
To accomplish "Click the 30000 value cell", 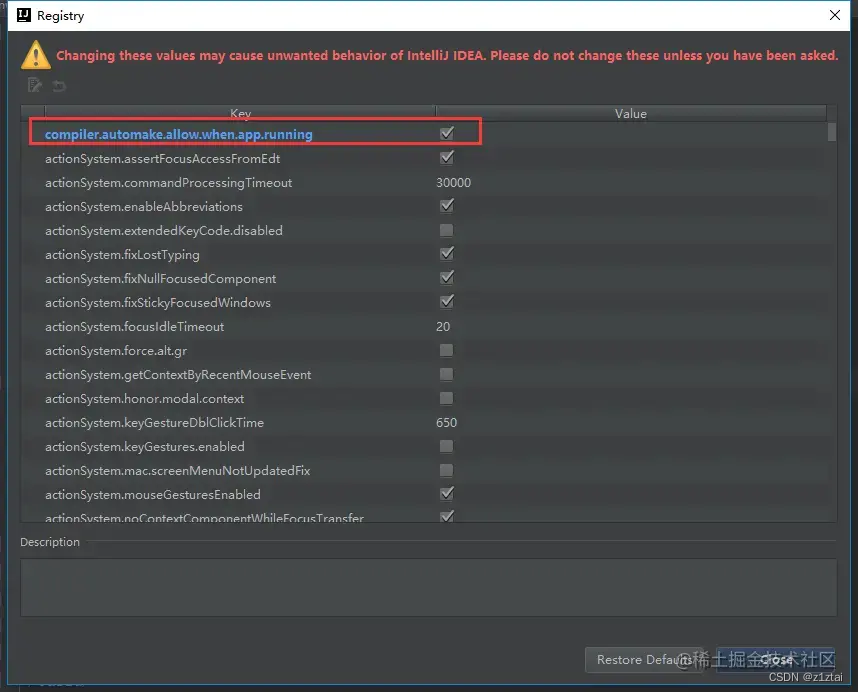I will [x=454, y=183].
